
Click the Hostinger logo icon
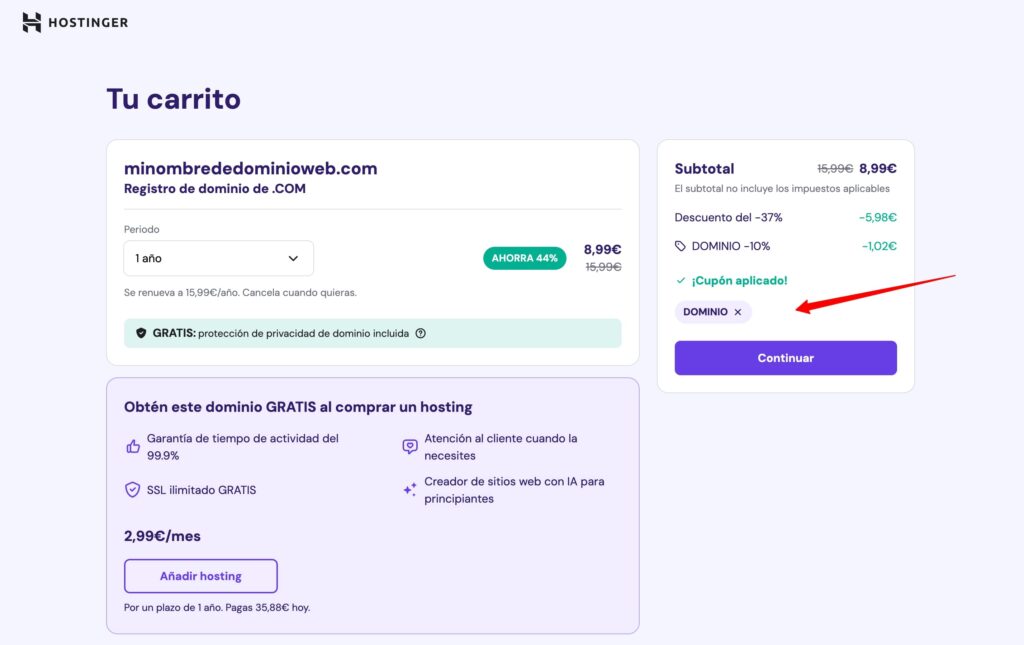click(32, 22)
